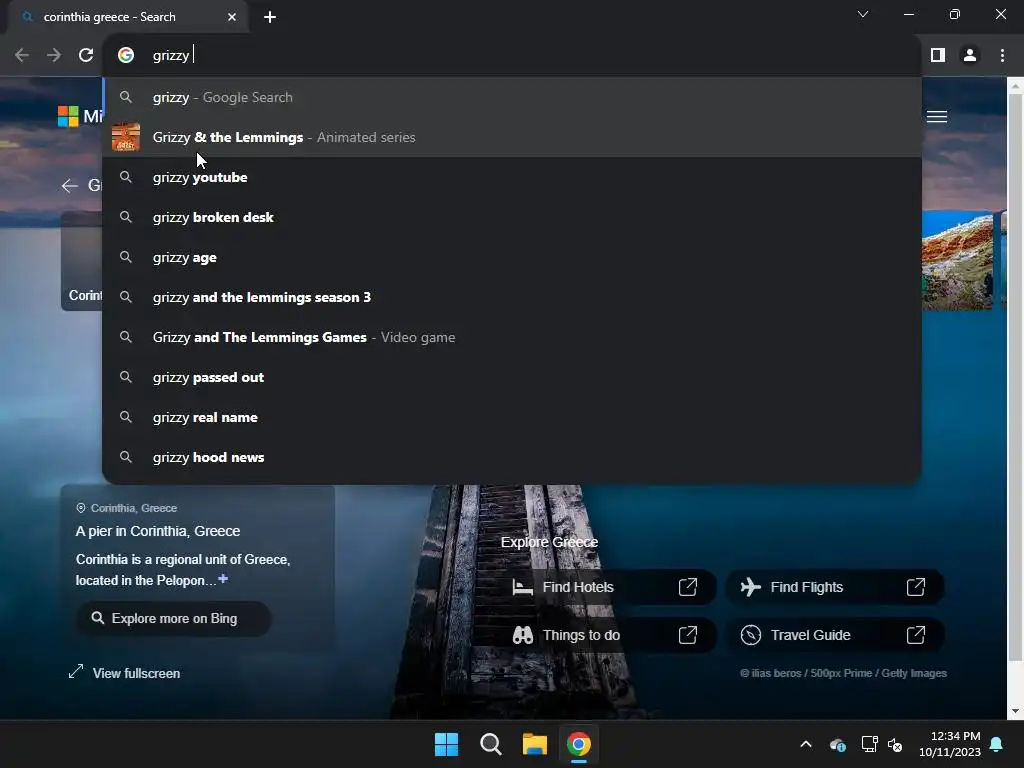The image size is (1024, 768).
Task: Select the 'grizzy hood news' suggestion
Action: click(511, 457)
